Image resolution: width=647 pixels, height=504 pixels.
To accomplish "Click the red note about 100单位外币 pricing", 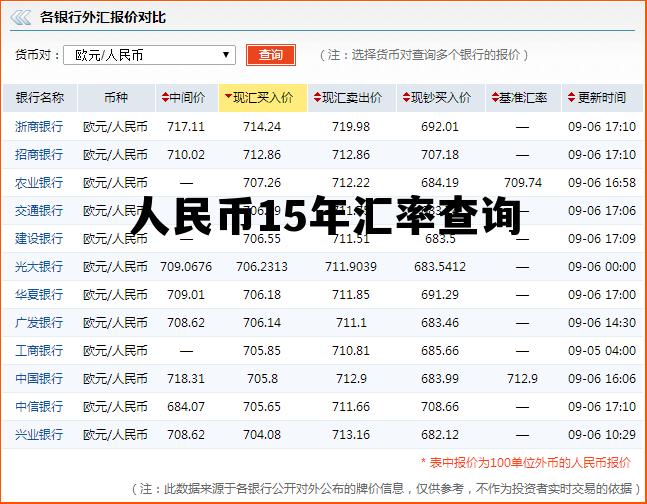I will click(x=526, y=463).
